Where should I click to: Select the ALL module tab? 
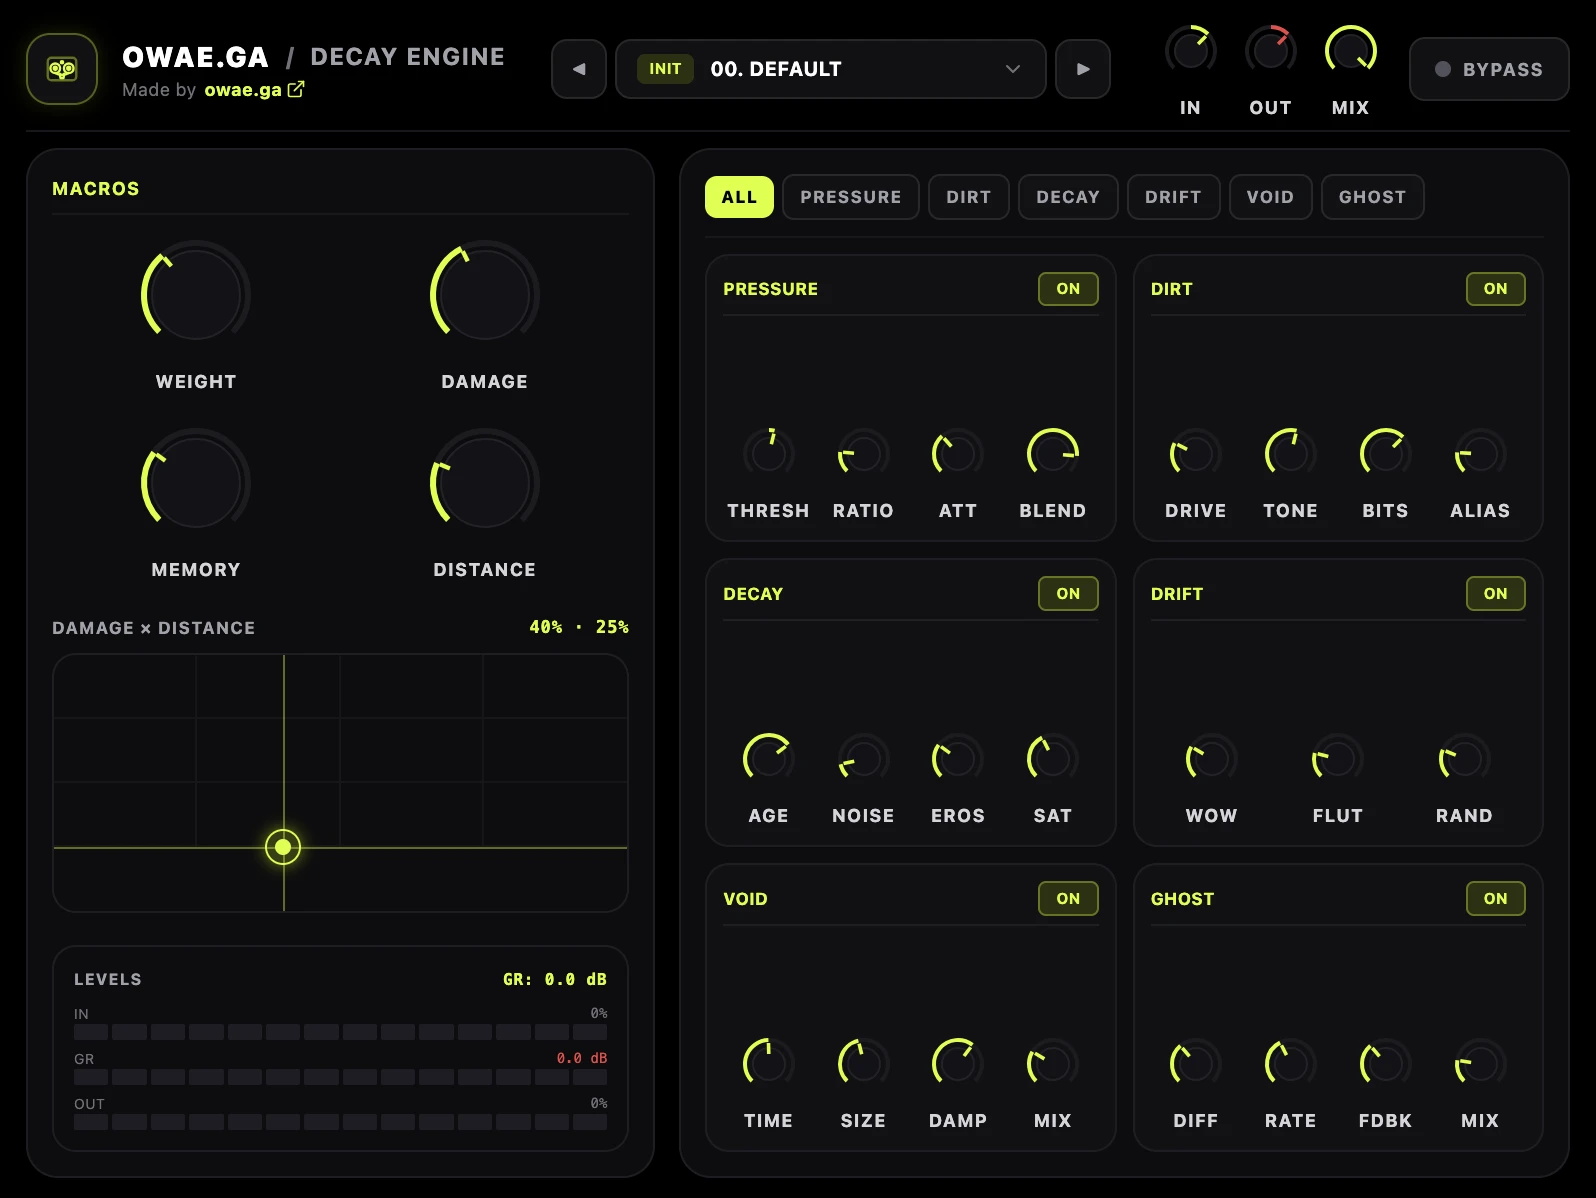click(739, 197)
